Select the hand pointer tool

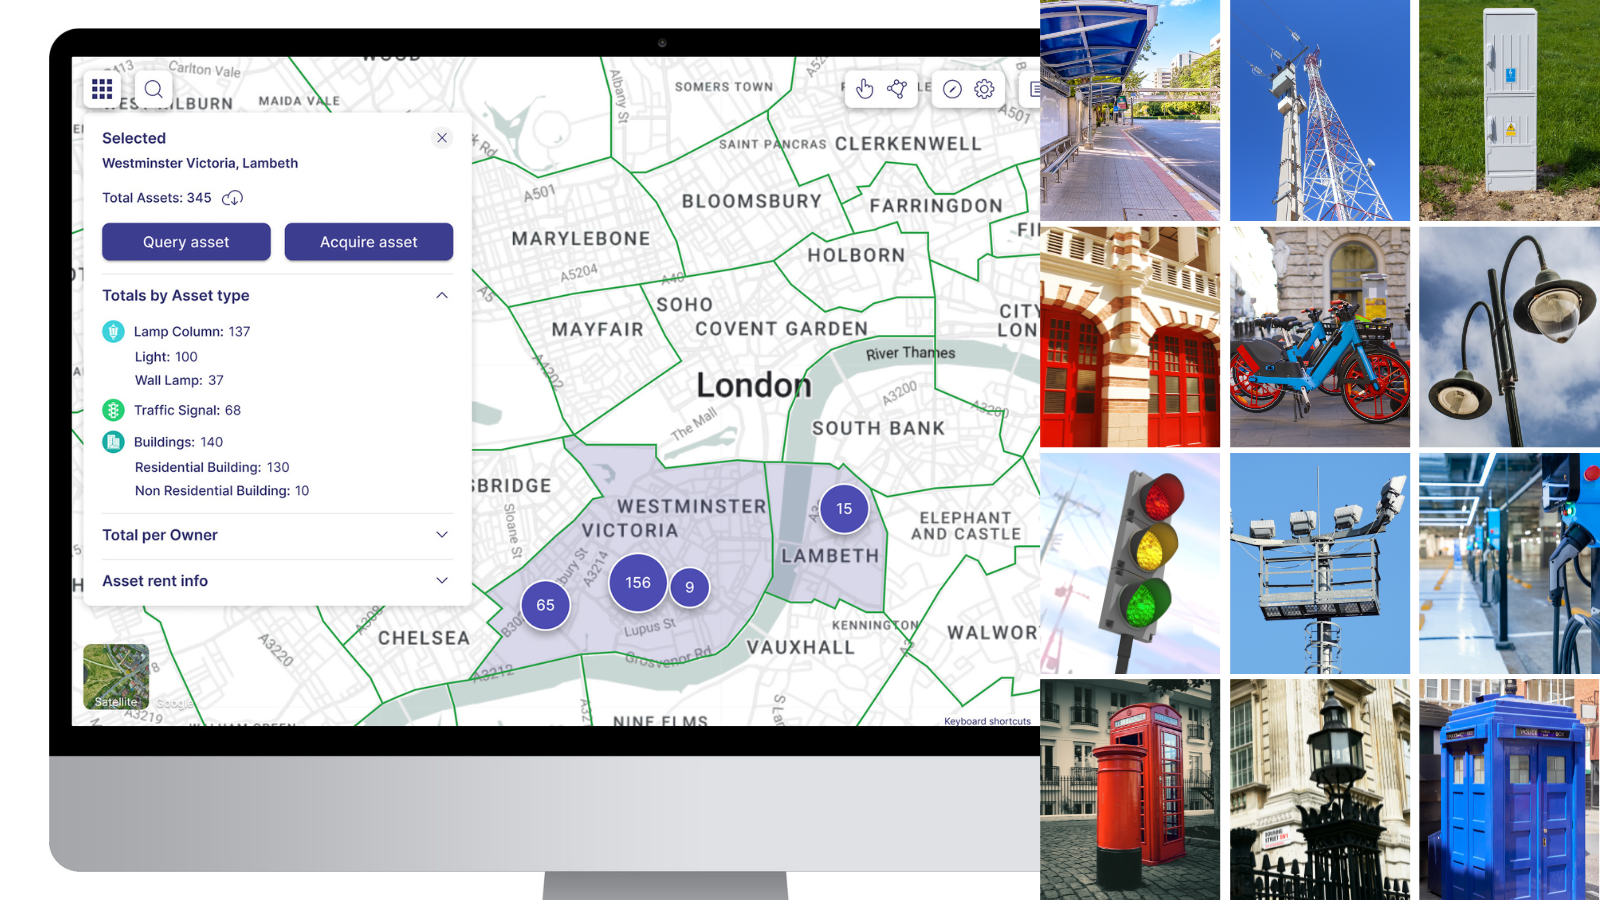pos(864,89)
